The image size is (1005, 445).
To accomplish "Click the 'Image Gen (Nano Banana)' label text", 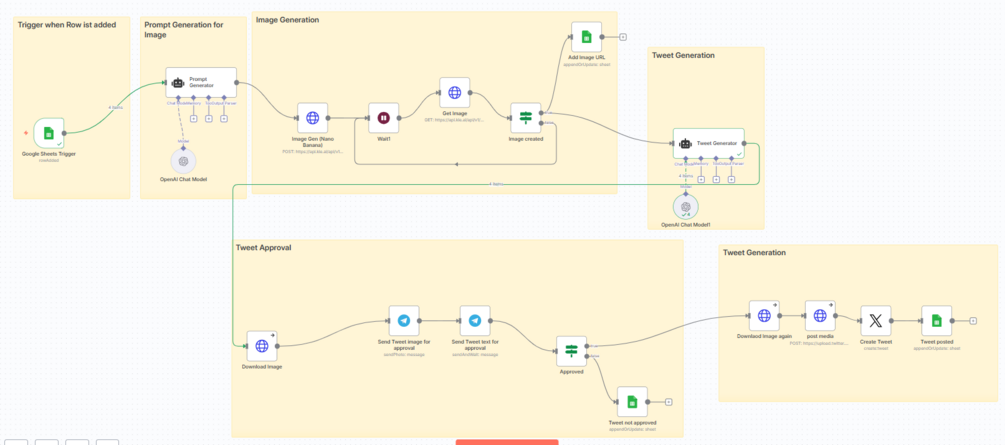I will (312, 142).
